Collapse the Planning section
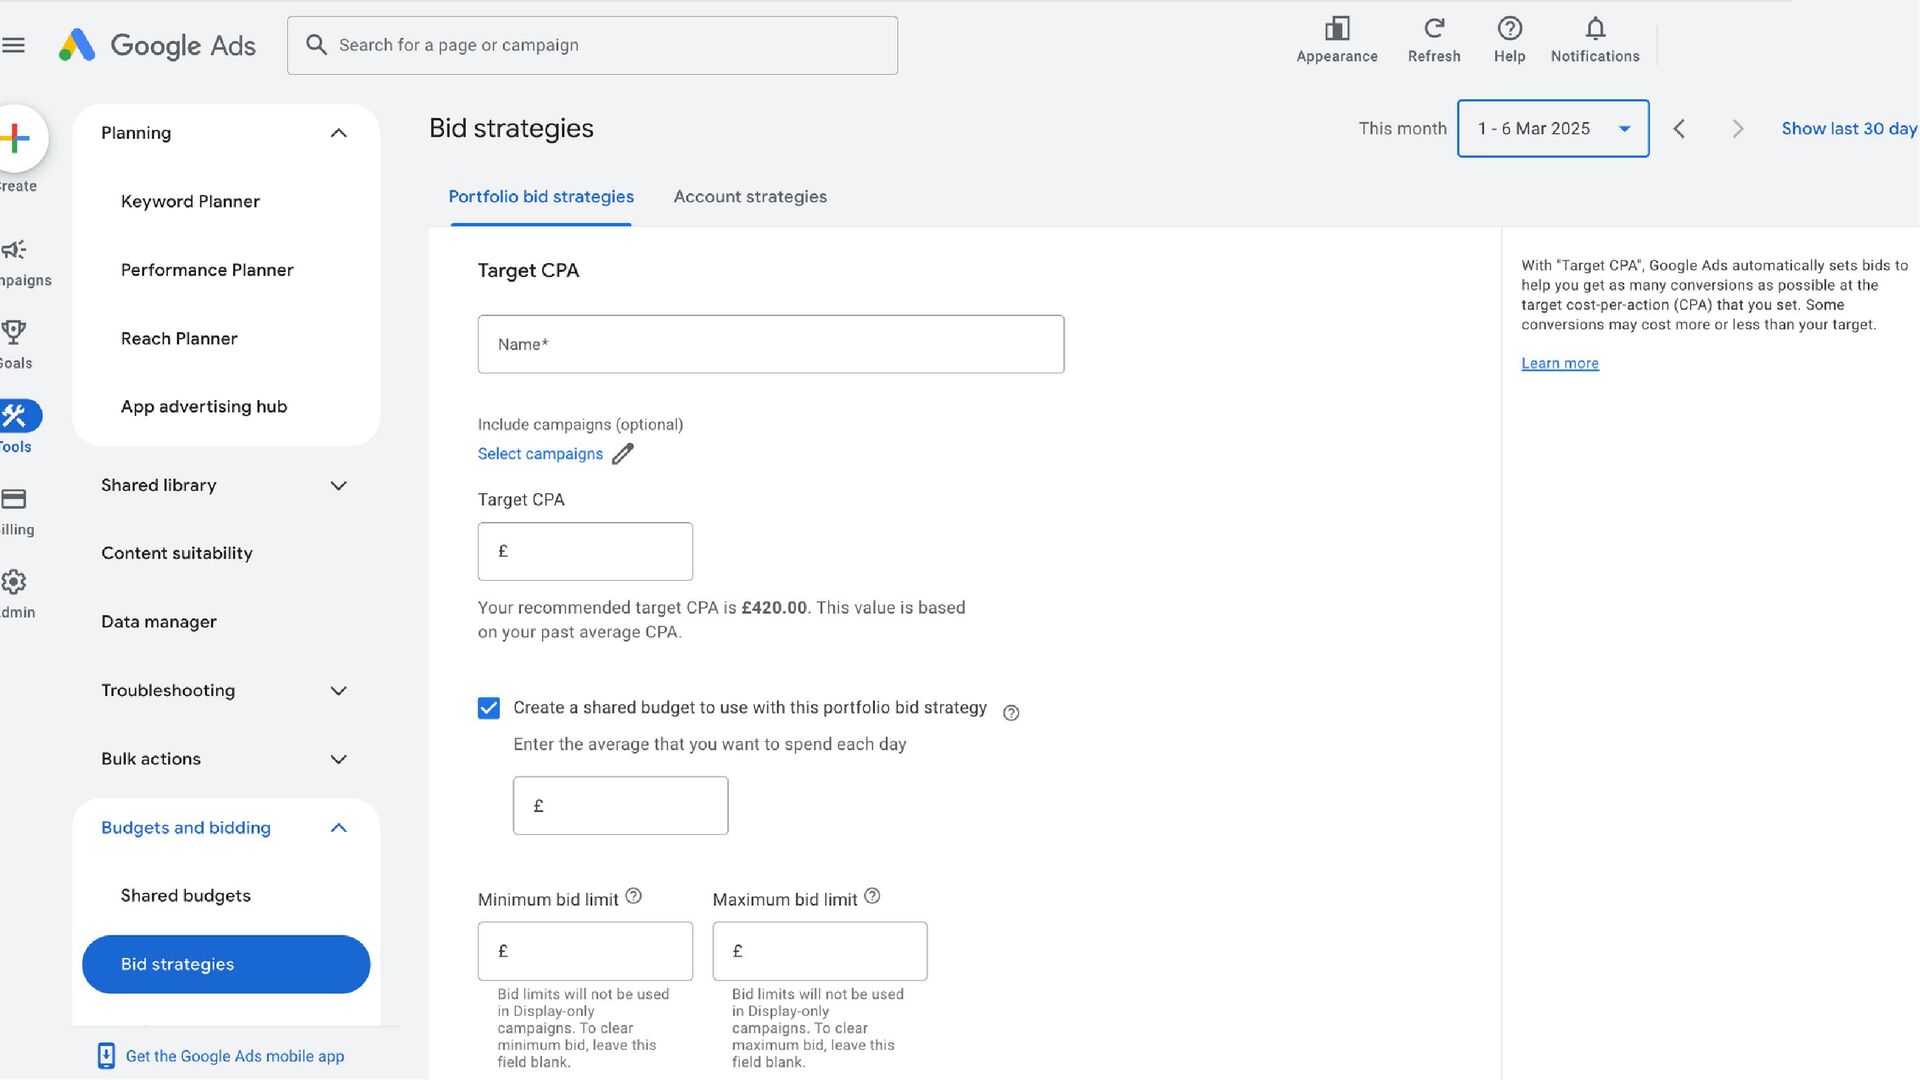The width and height of the screenshot is (1920, 1080). coord(338,133)
